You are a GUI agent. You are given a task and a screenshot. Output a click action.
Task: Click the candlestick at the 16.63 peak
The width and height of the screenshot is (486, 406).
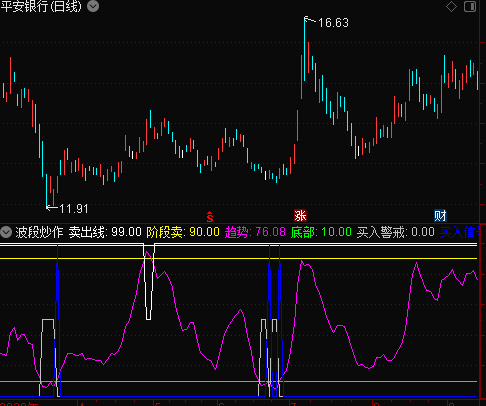305,50
